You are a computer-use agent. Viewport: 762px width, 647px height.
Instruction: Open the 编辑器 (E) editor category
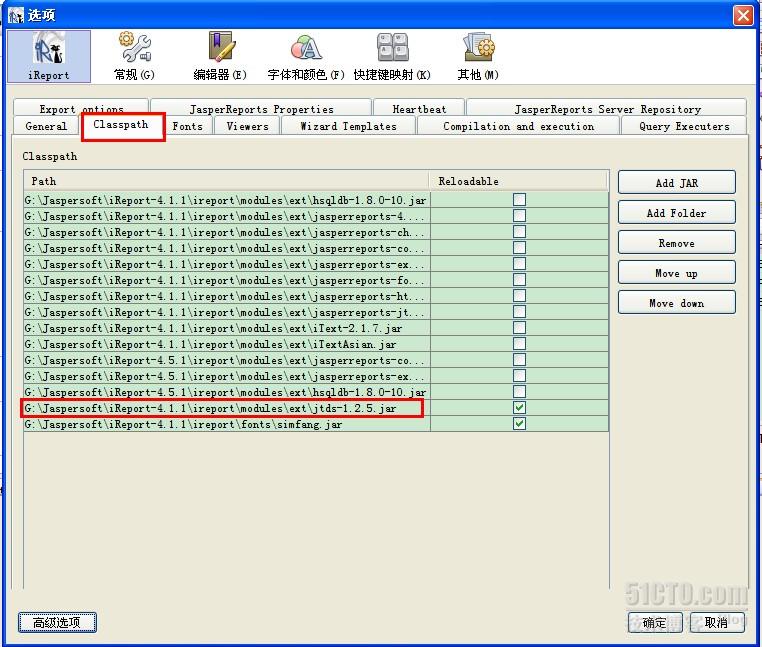[x=220, y=56]
